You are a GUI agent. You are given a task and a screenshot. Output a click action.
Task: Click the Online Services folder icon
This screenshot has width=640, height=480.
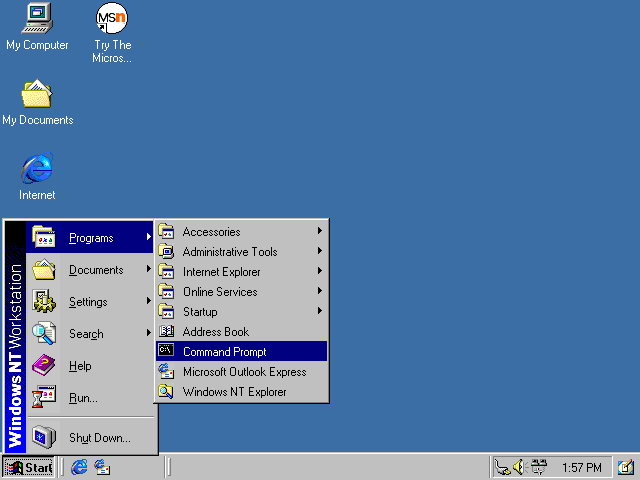click(166, 291)
